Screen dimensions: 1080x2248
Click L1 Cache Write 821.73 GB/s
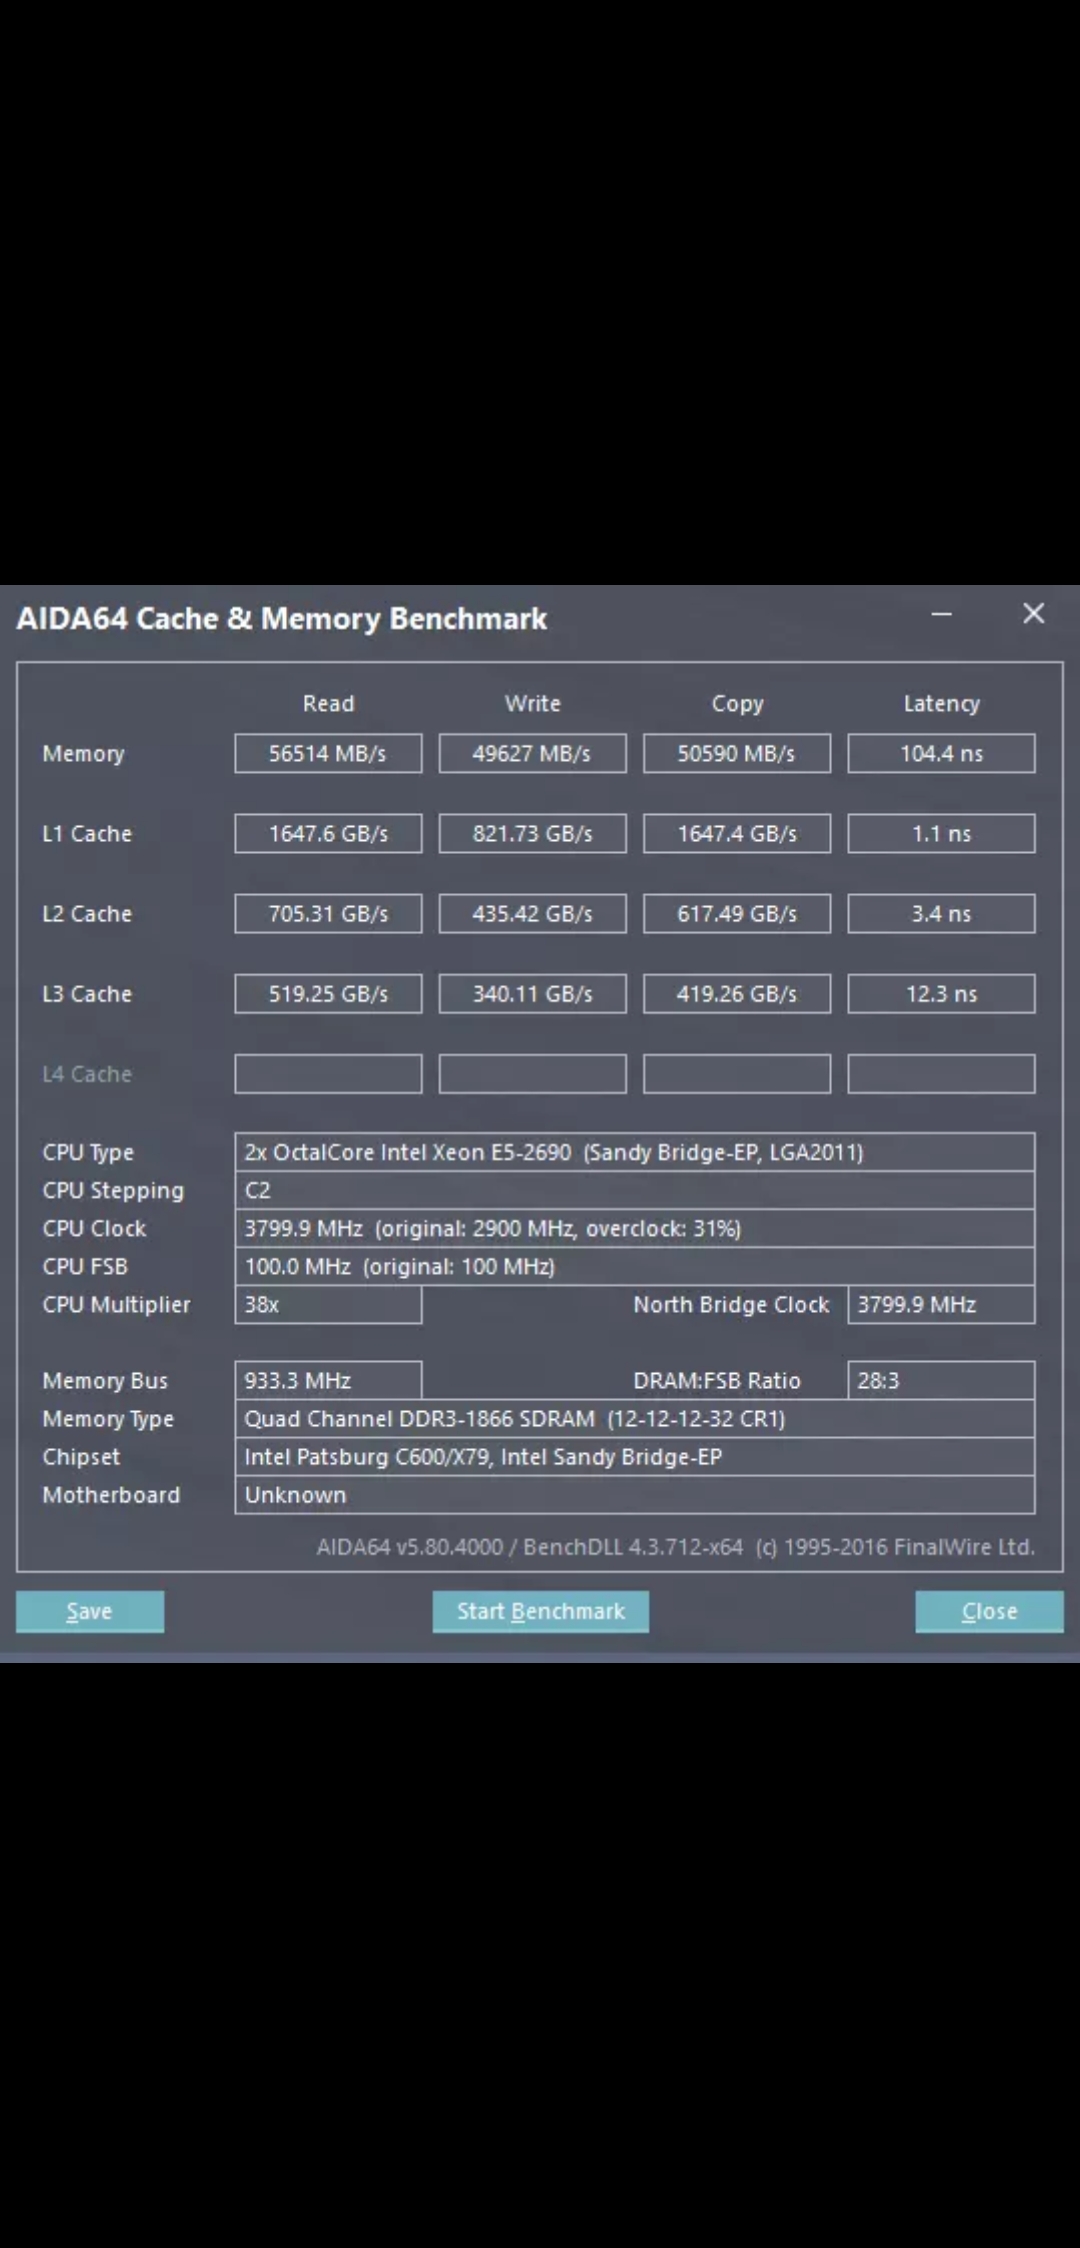pos(532,833)
